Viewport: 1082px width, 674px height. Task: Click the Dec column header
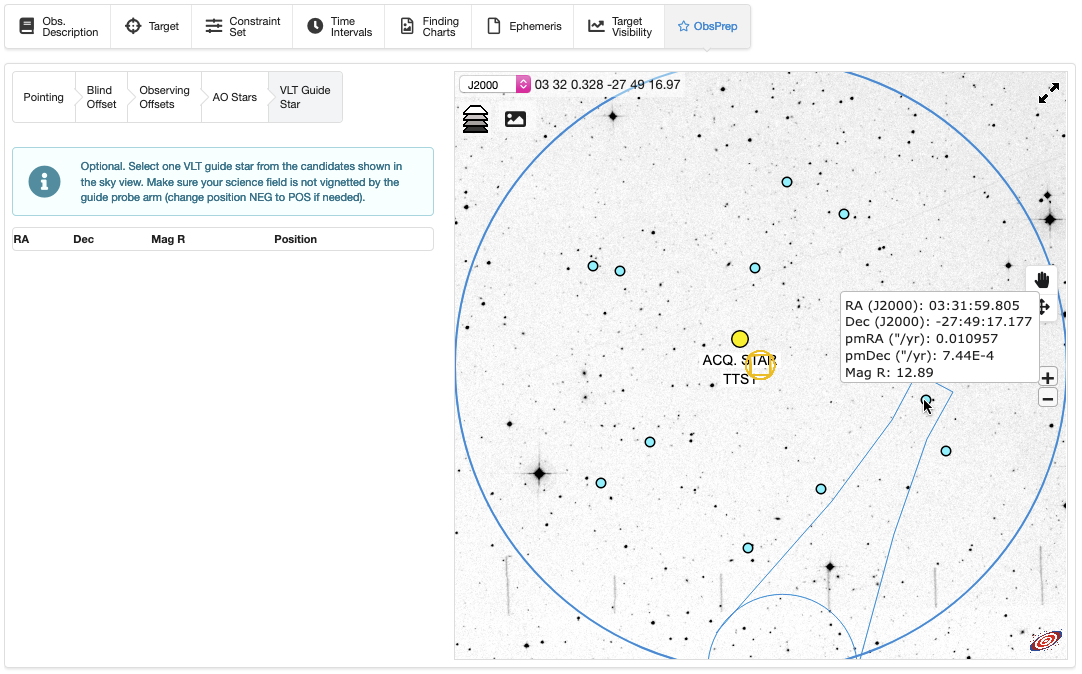[83, 239]
